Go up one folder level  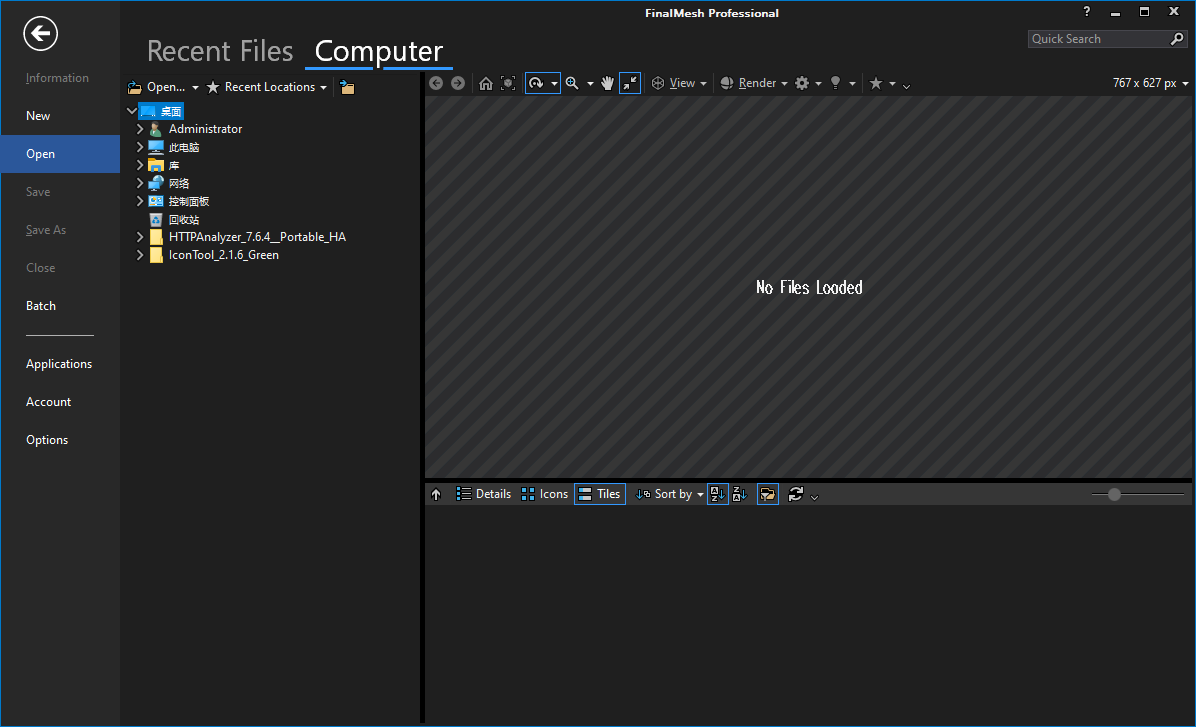[436, 494]
